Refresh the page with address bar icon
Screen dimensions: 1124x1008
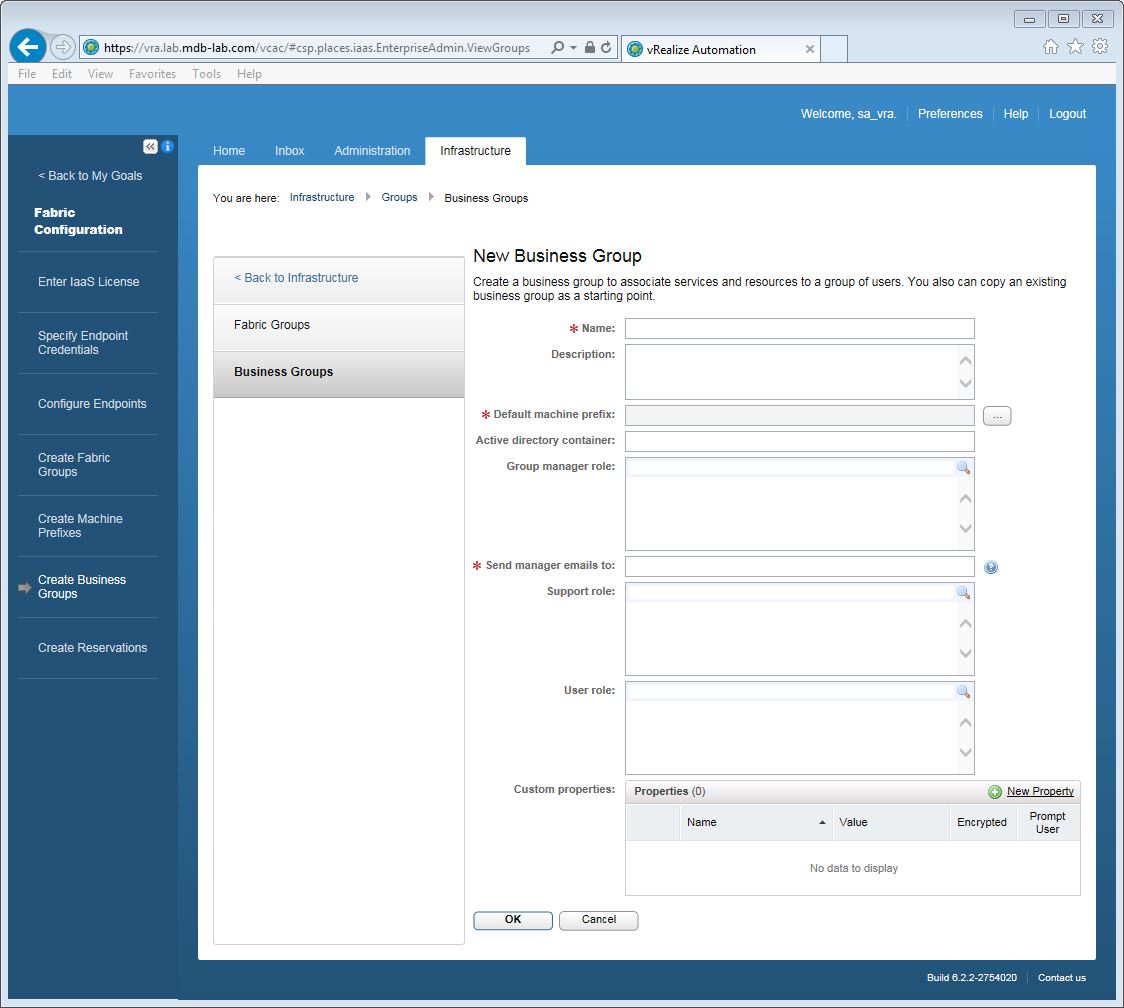[x=606, y=48]
